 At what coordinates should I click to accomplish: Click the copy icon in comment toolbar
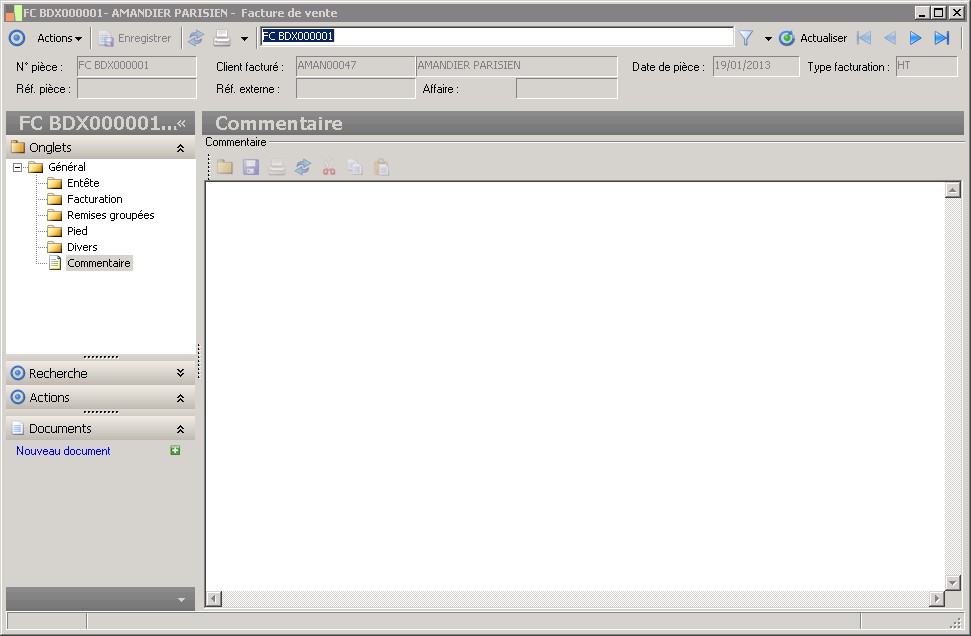pos(355,167)
